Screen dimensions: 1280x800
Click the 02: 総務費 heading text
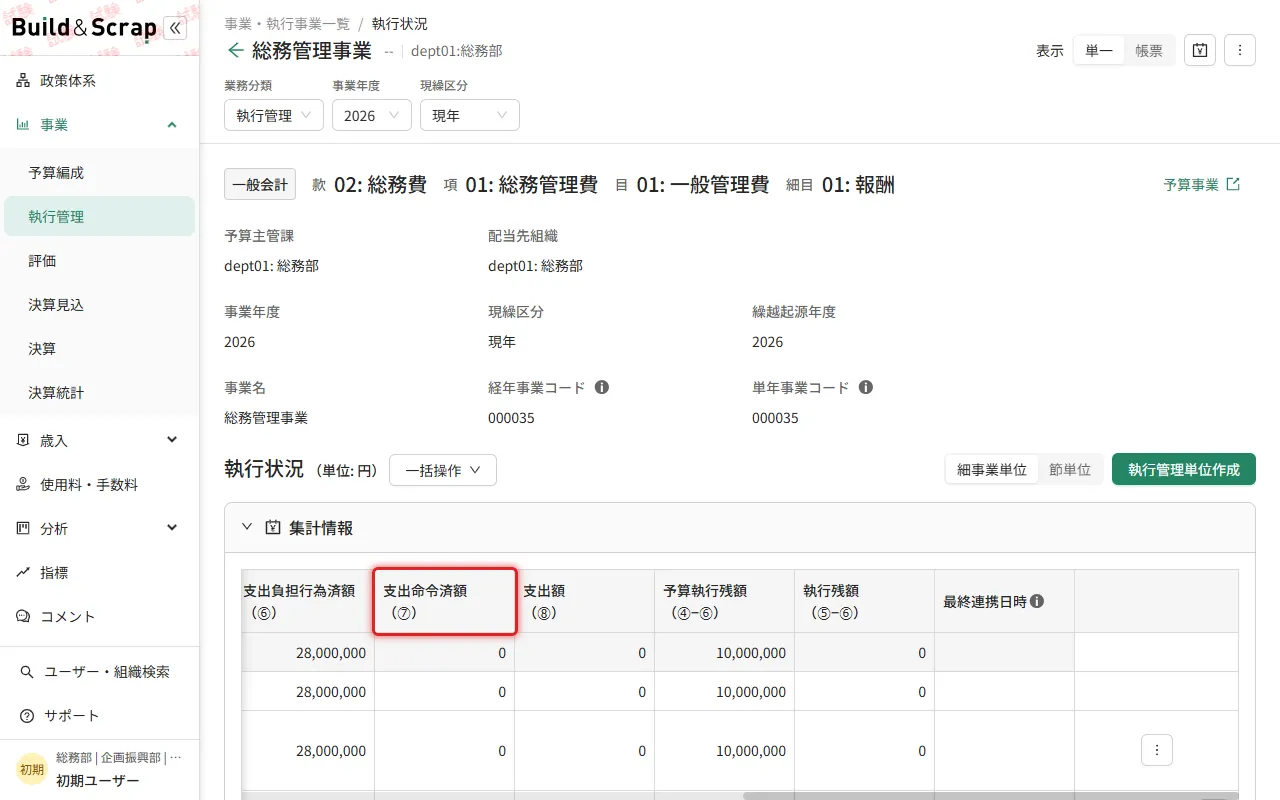click(380, 184)
